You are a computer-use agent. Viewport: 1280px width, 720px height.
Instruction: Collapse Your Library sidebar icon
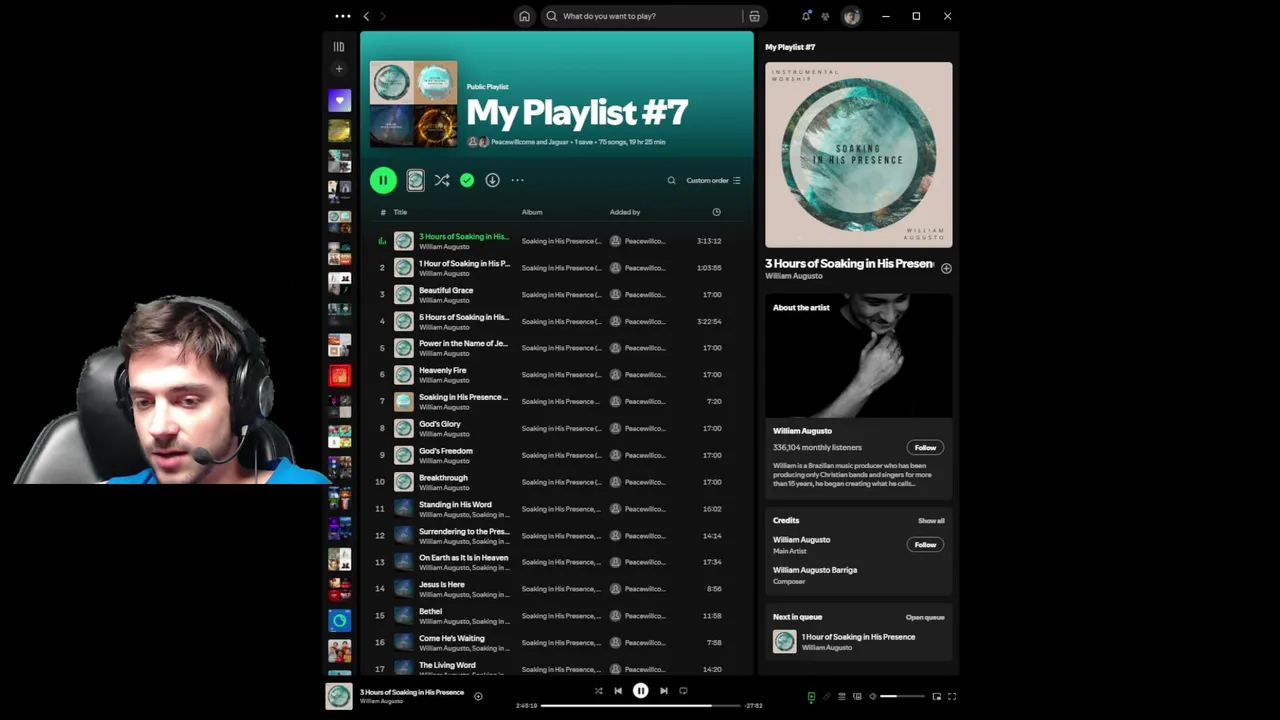click(x=339, y=47)
